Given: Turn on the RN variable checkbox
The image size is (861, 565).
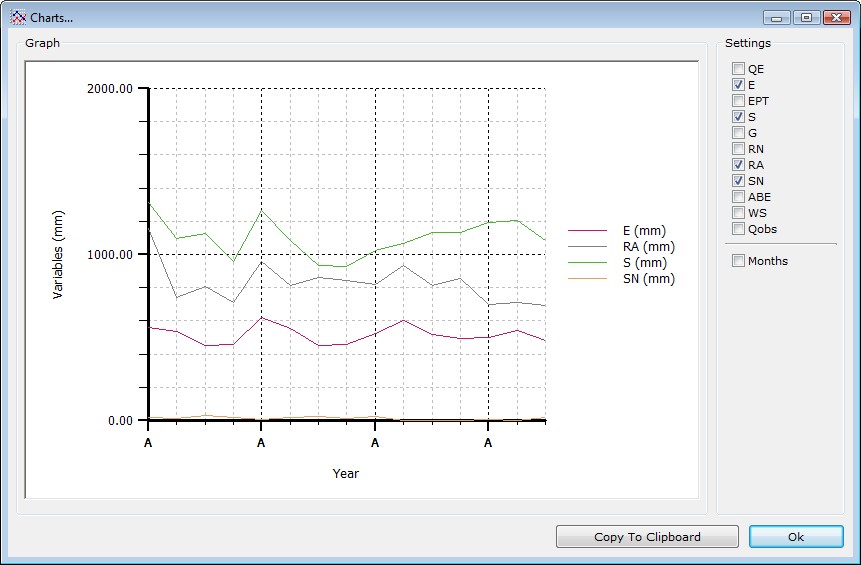Looking at the screenshot, I should (738, 149).
